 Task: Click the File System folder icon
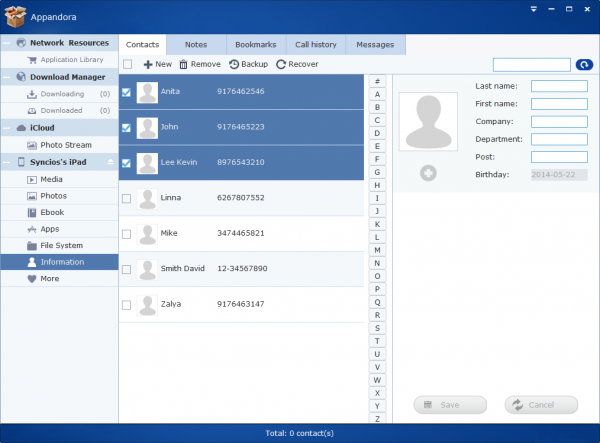click(x=32, y=246)
